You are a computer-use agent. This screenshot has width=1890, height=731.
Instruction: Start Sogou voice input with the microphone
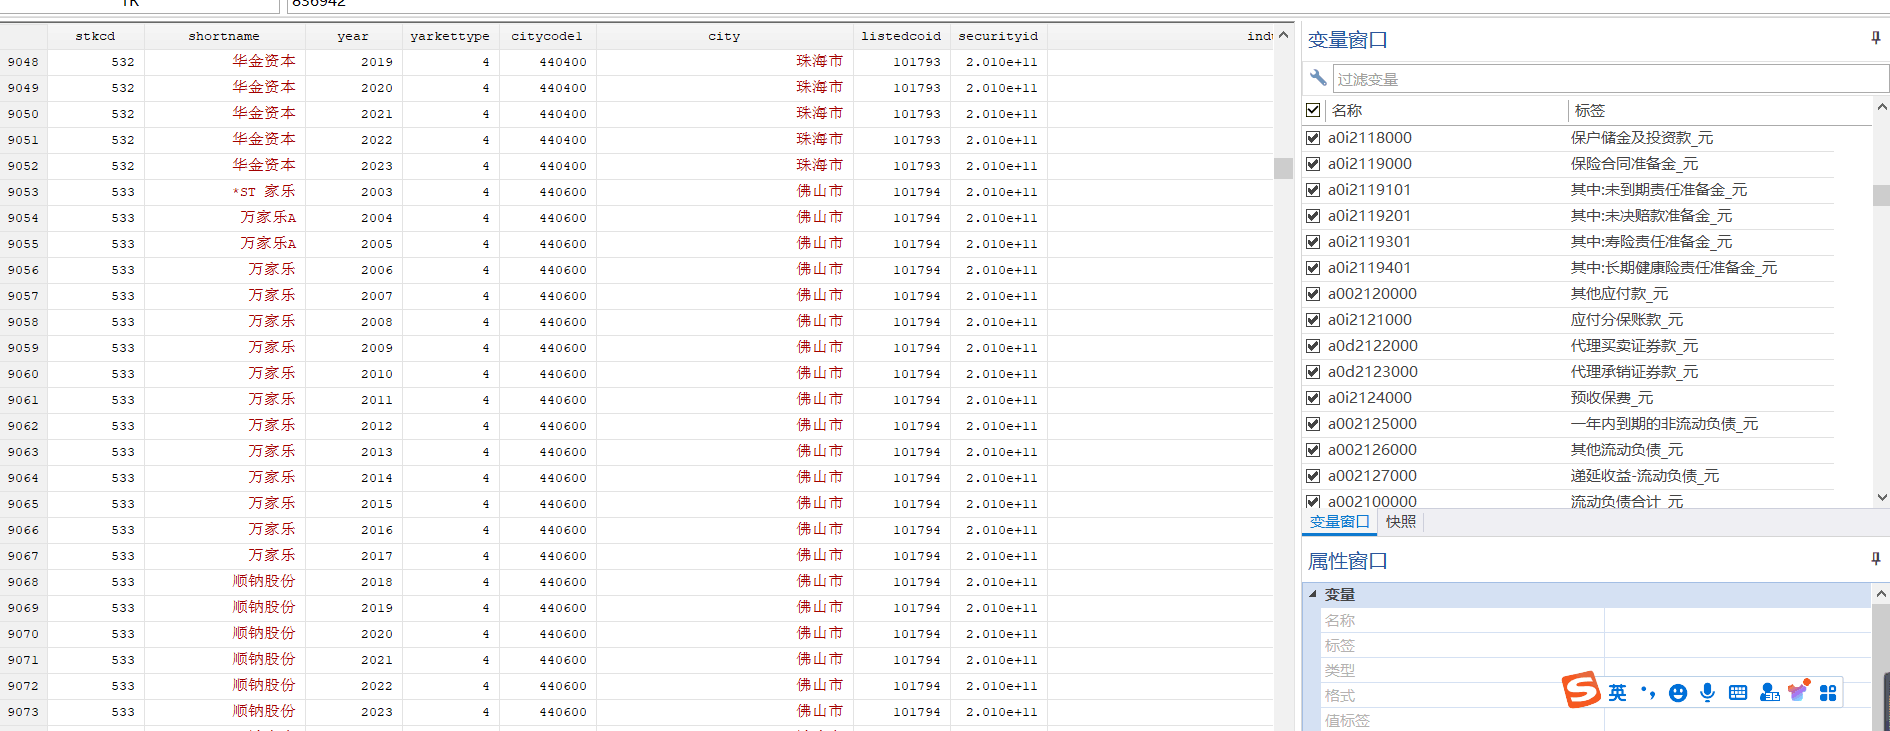click(x=1708, y=693)
